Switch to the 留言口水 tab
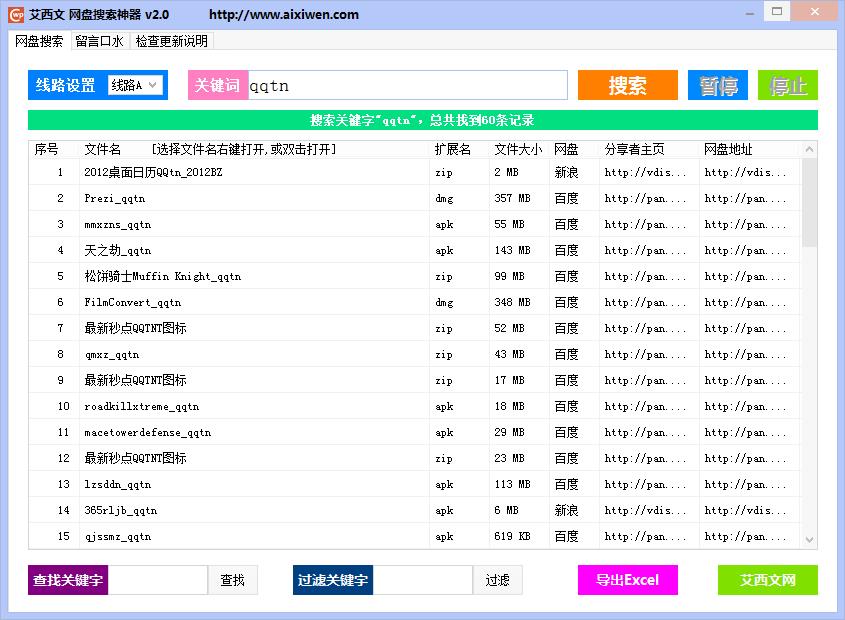 (99, 41)
